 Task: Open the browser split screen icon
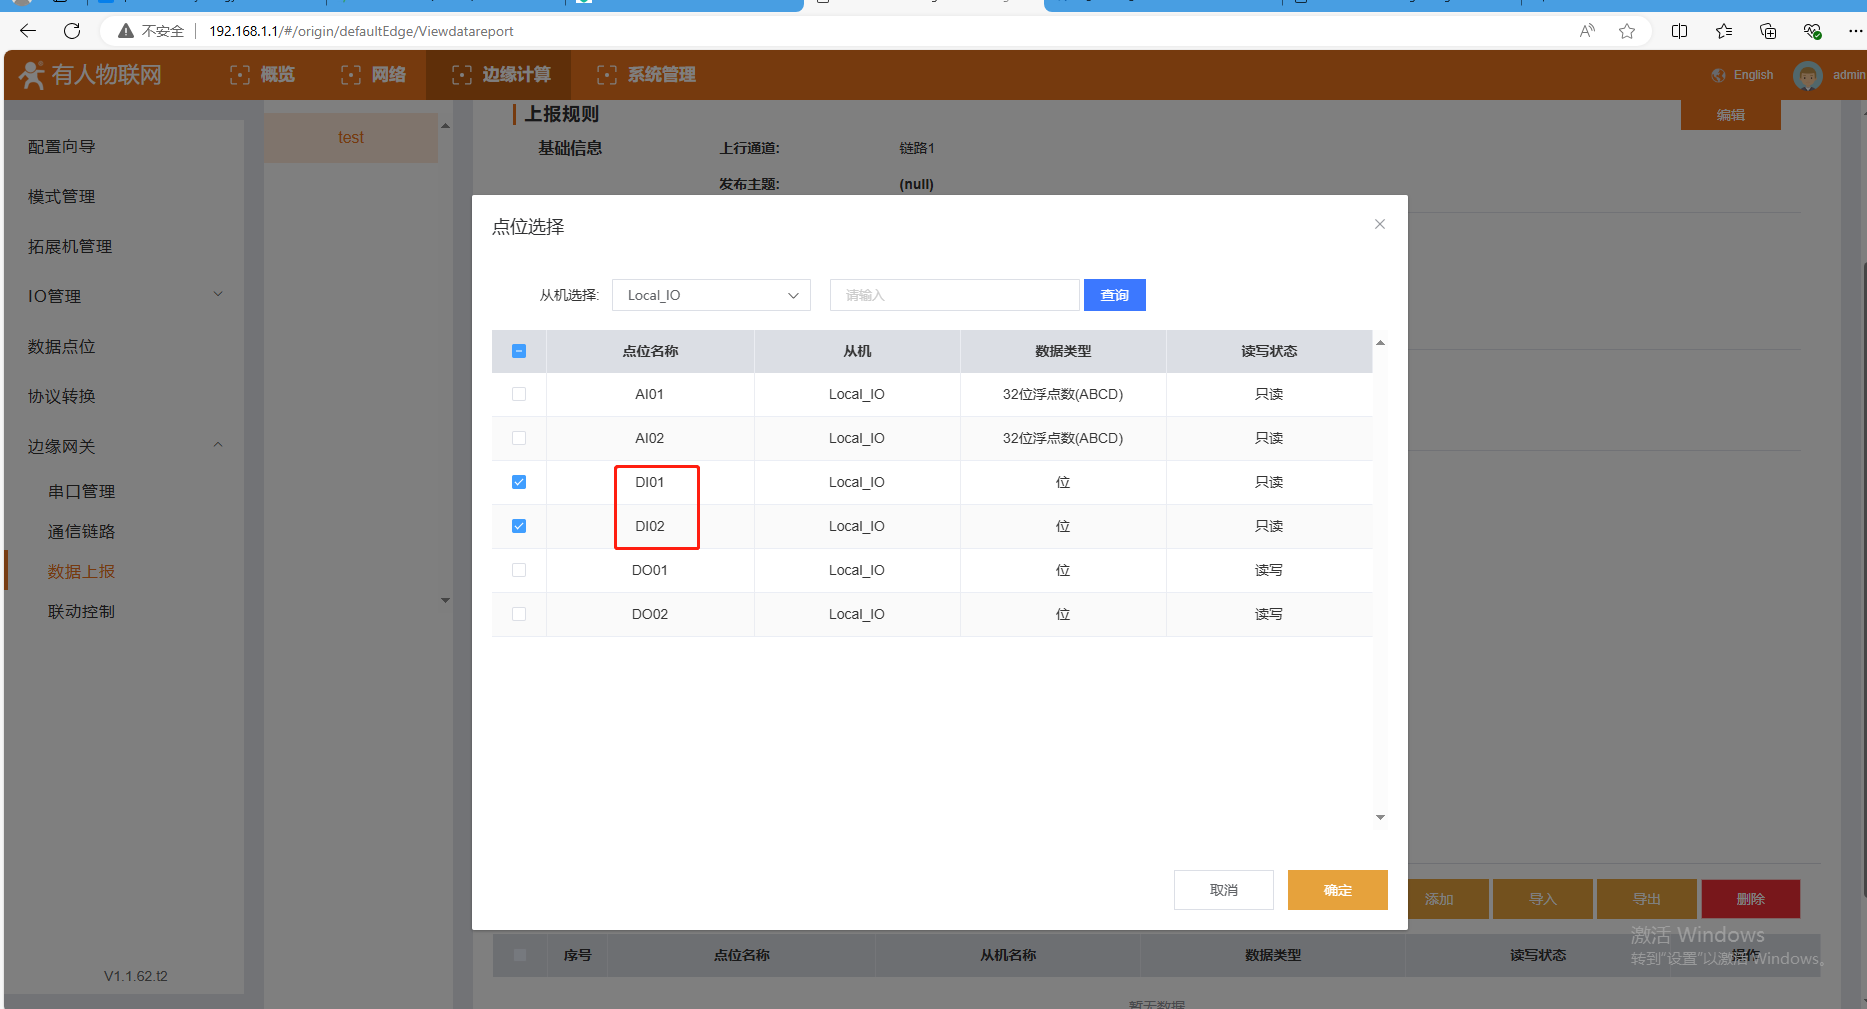pyautogui.click(x=1679, y=31)
